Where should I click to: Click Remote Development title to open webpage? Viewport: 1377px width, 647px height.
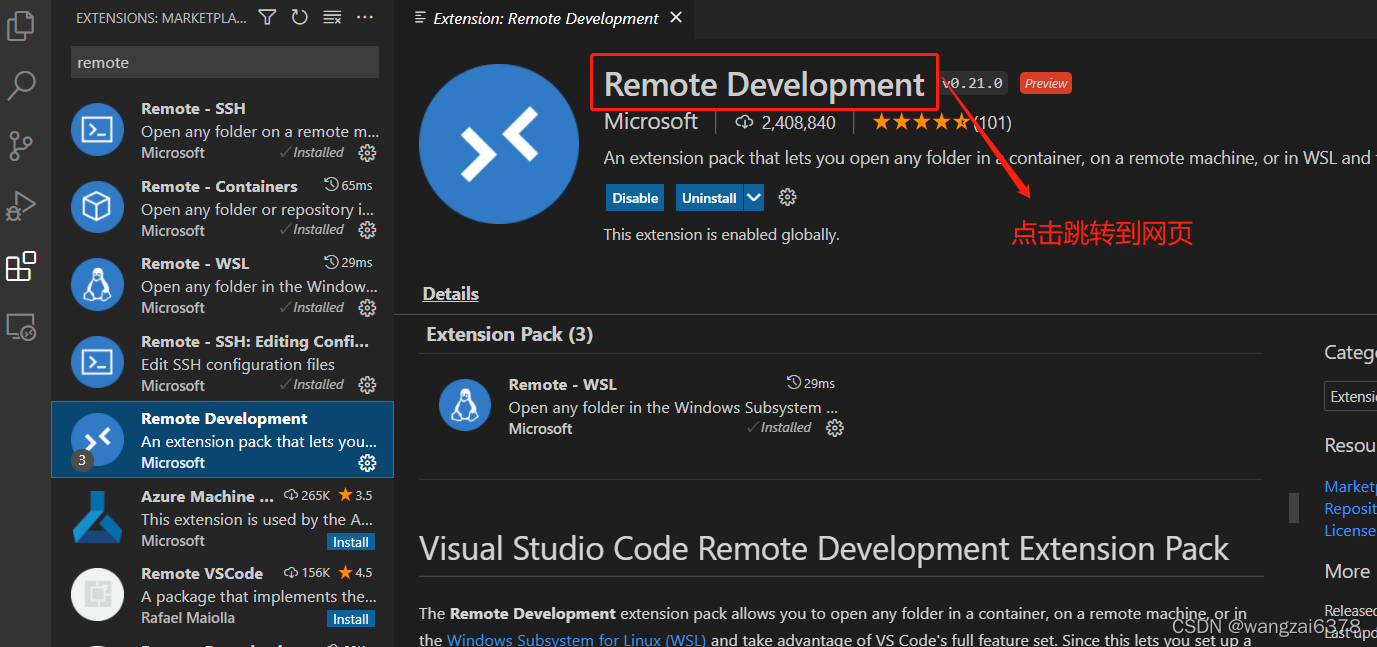click(x=764, y=84)
